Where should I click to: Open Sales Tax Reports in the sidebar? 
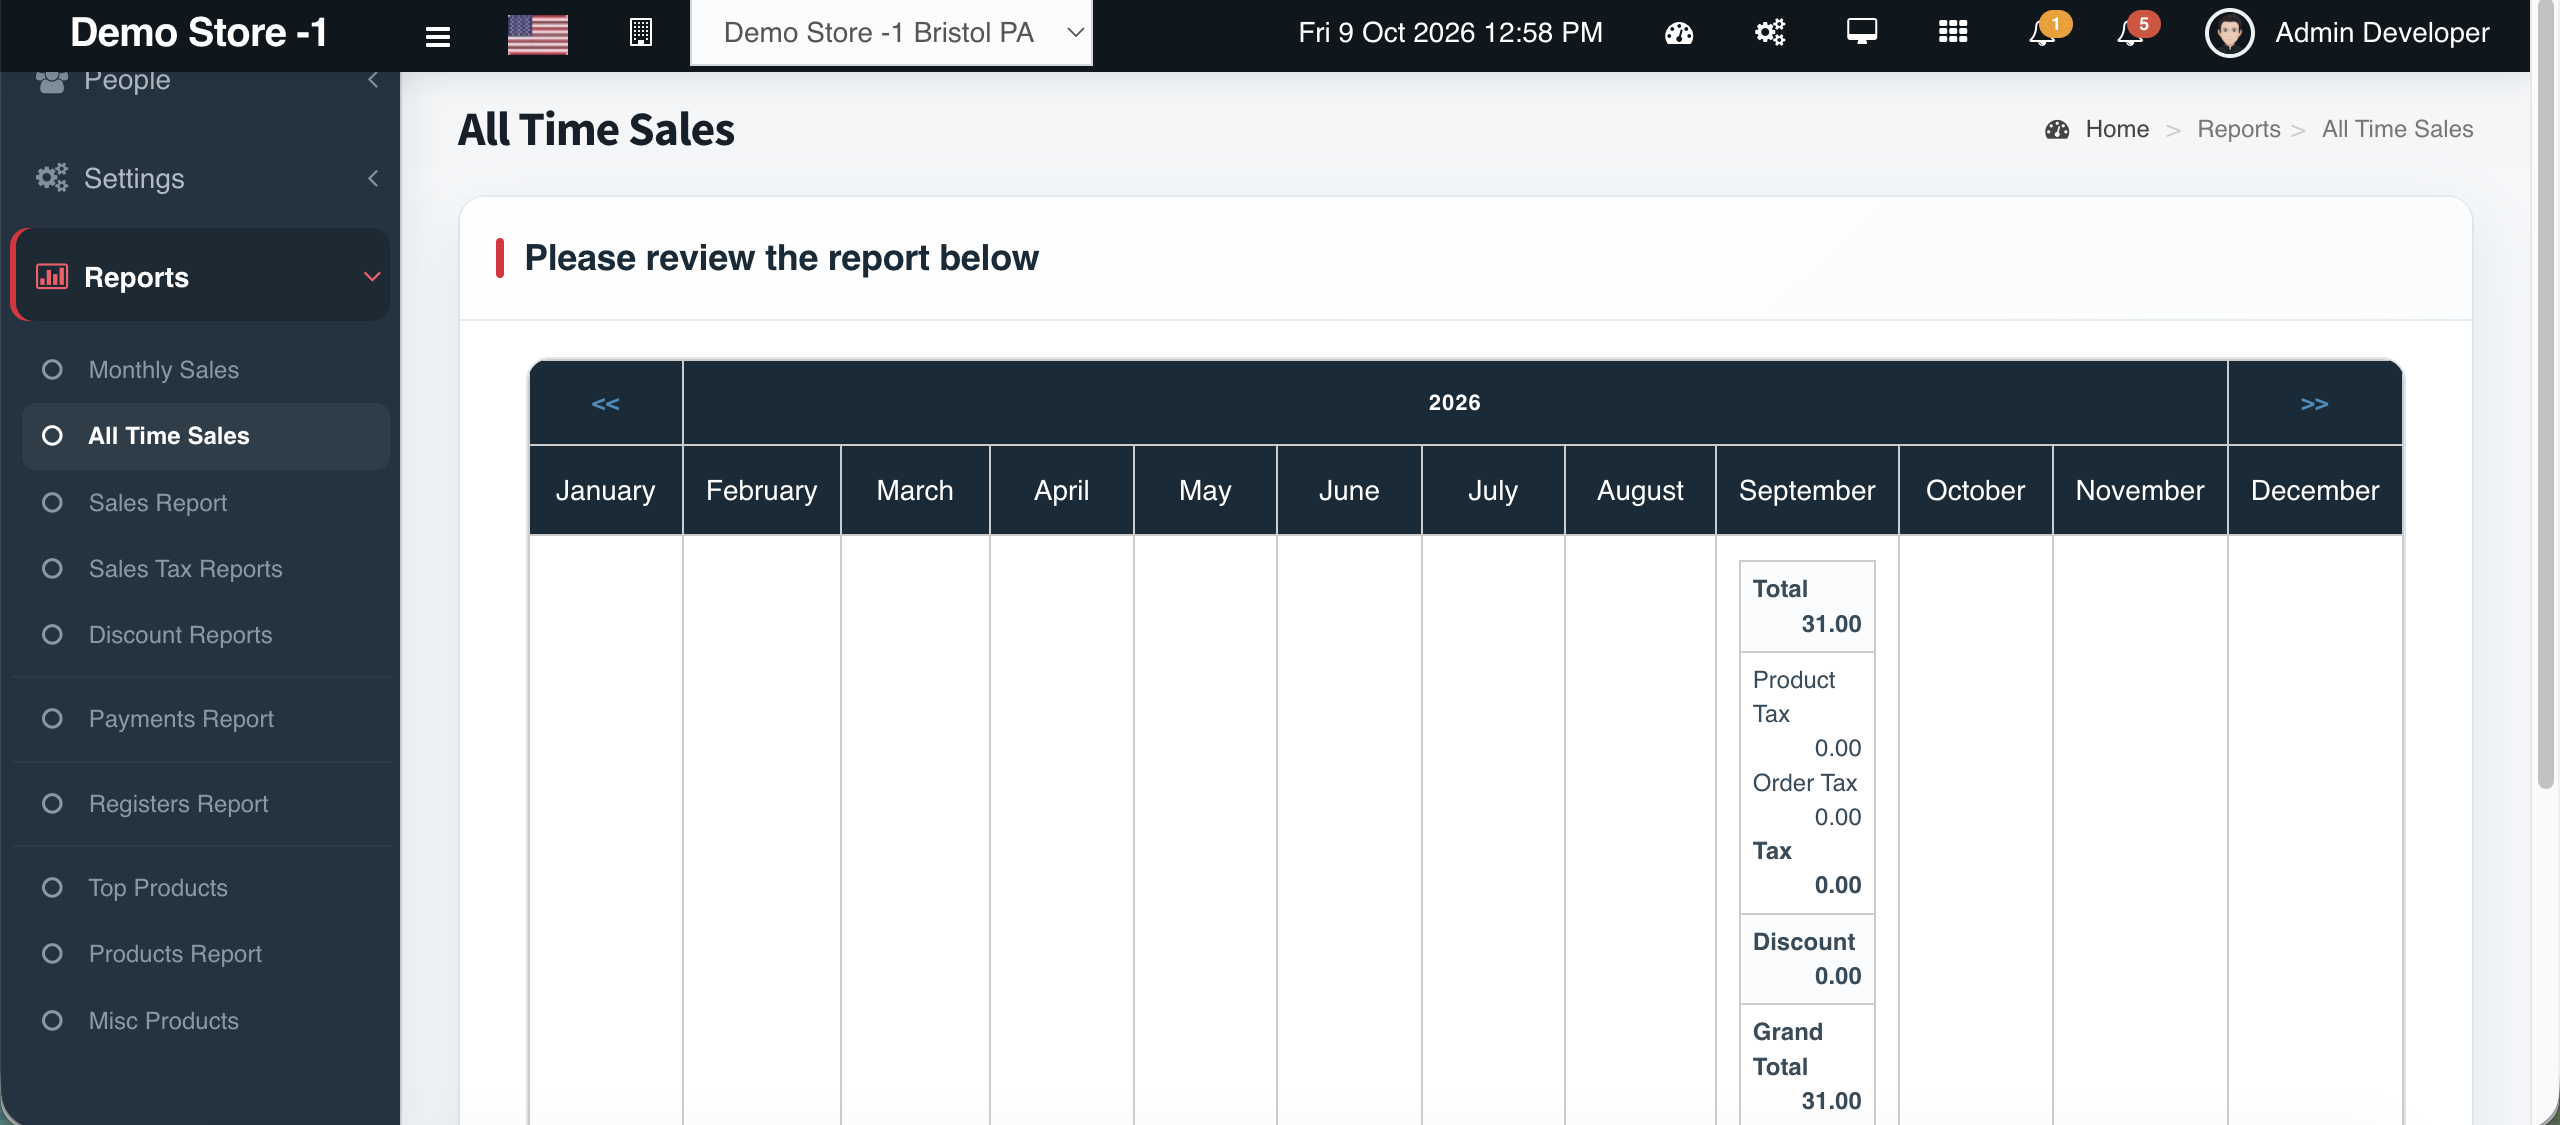pyautogui.click(x=186, y=569)
